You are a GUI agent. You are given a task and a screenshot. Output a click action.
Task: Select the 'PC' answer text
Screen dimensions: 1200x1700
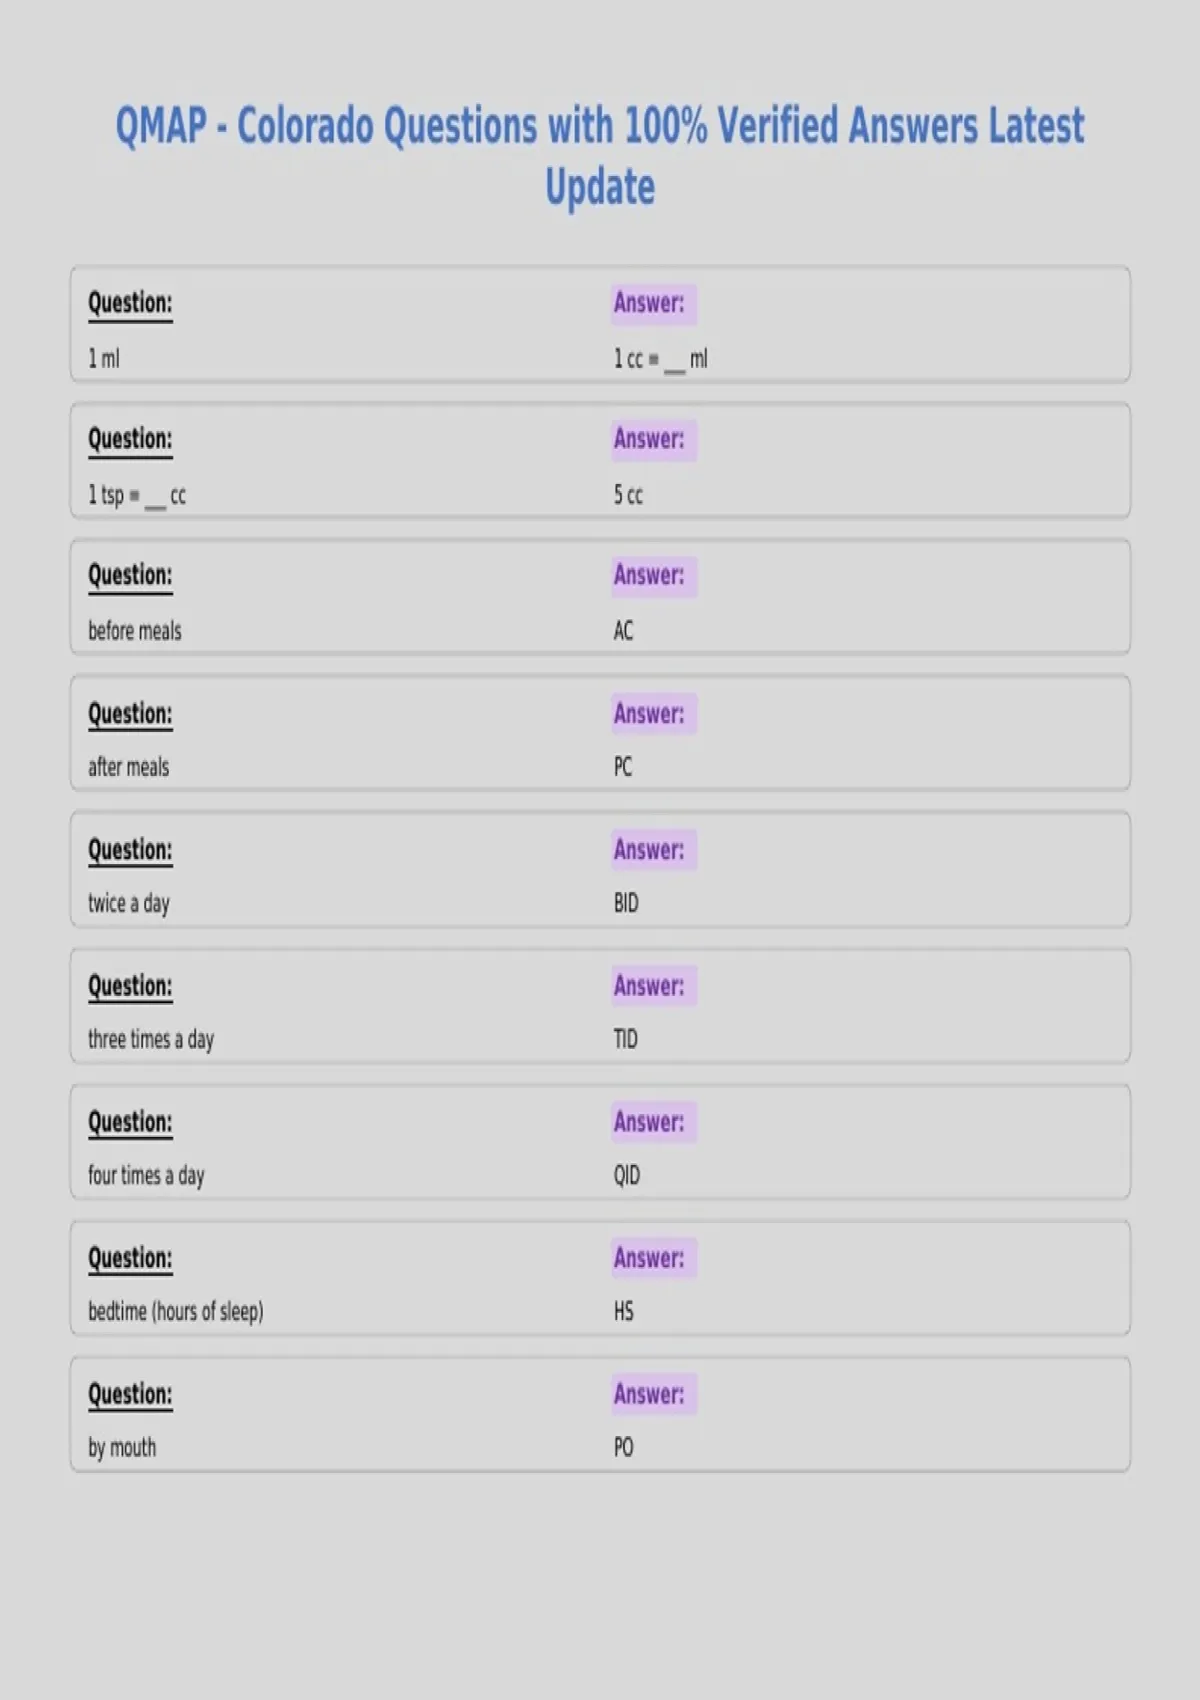(x=623, y=767)
